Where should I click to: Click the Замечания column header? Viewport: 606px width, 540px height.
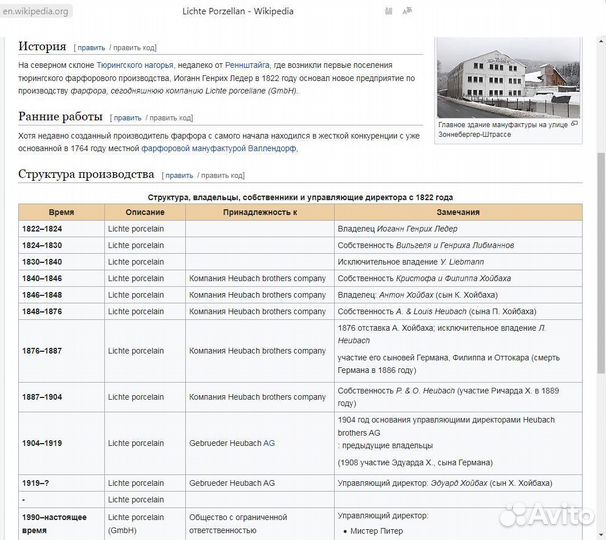(458, 212)
